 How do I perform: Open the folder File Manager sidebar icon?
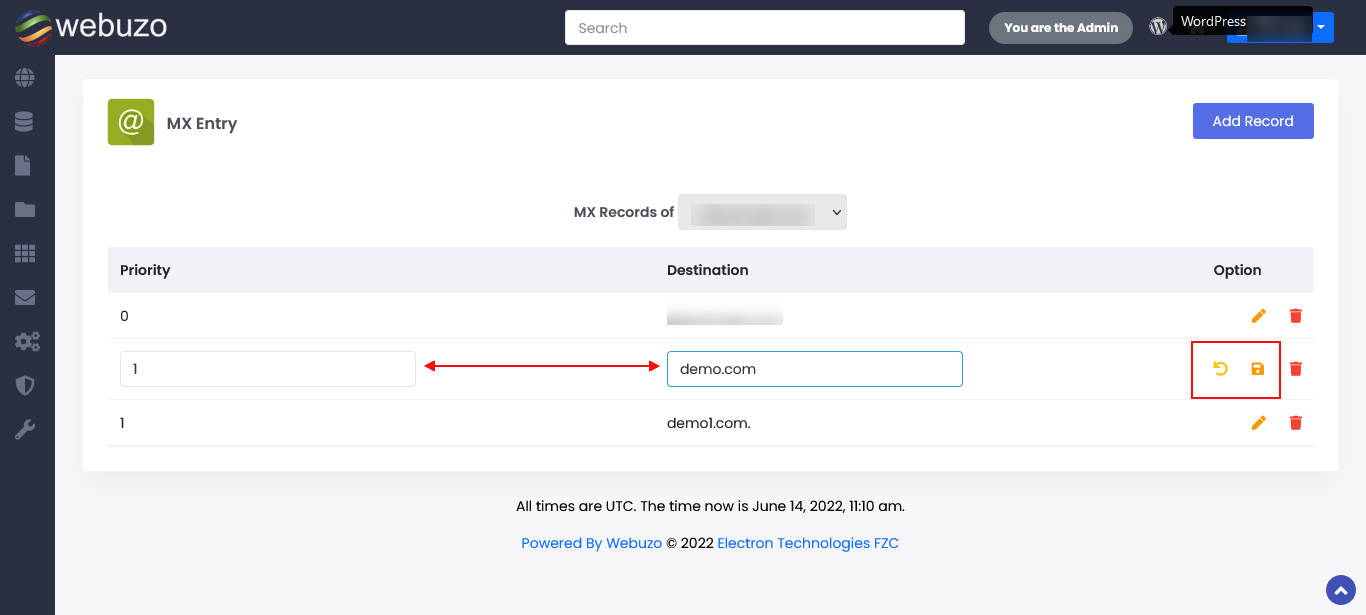[25, 210]
